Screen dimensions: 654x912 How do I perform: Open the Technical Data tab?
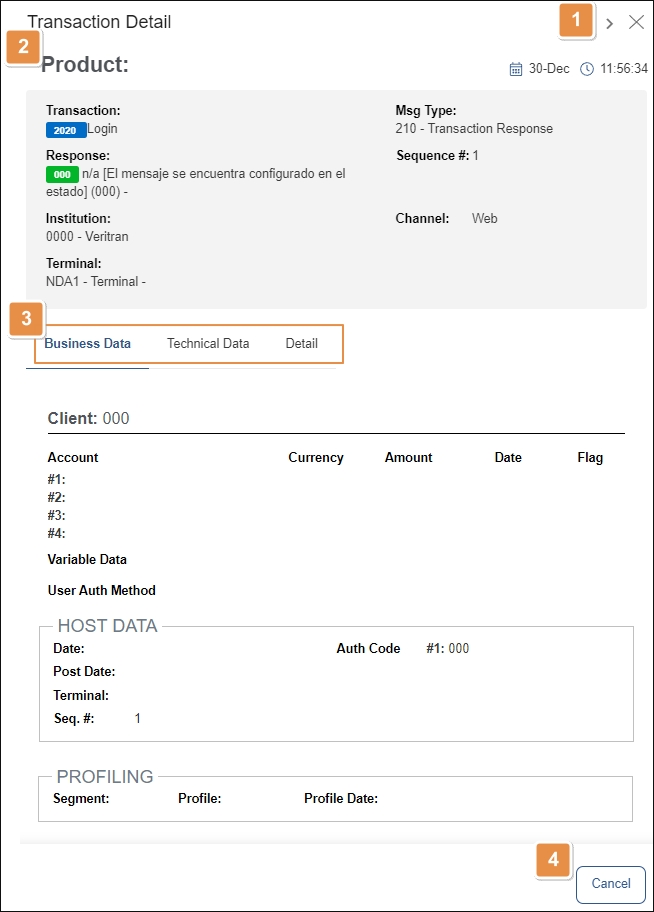click(x=208, y=344)
